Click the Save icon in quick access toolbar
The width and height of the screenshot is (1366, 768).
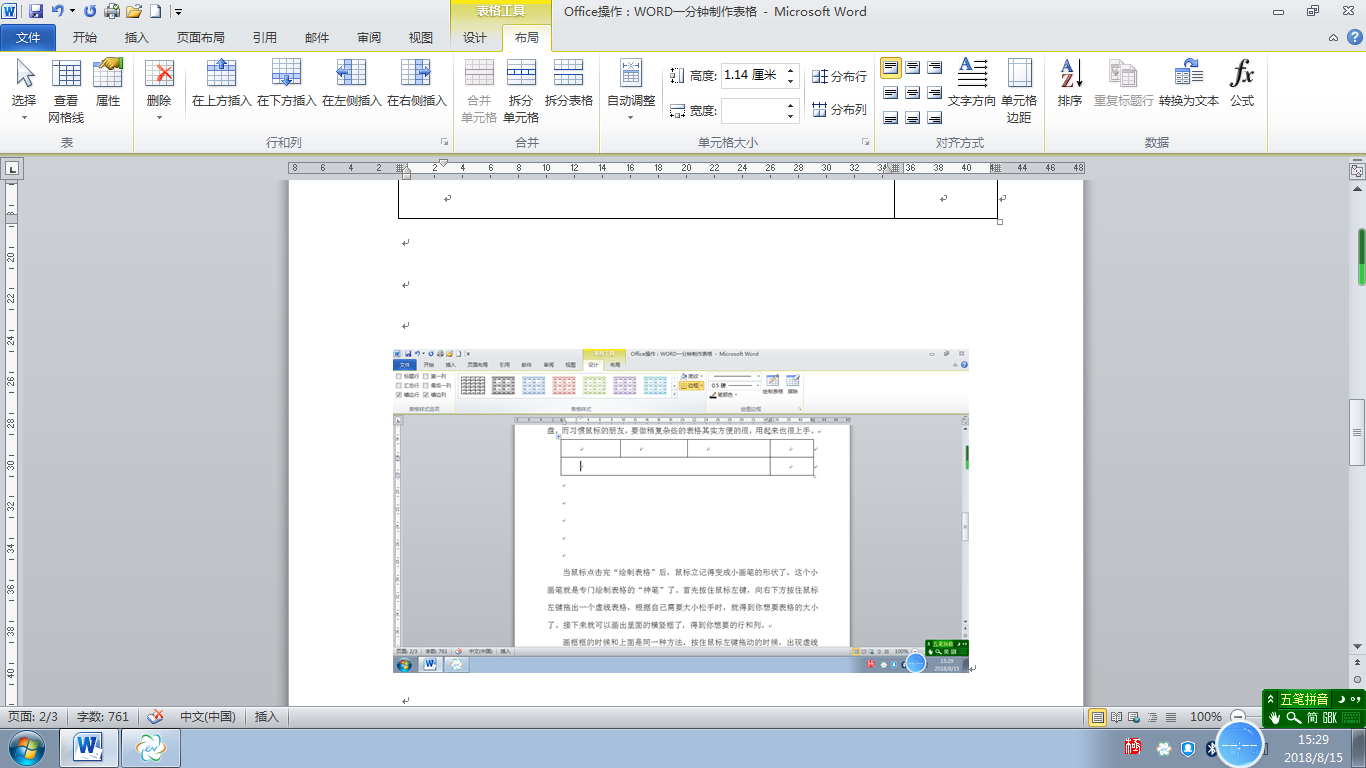(x=36, y=12)
